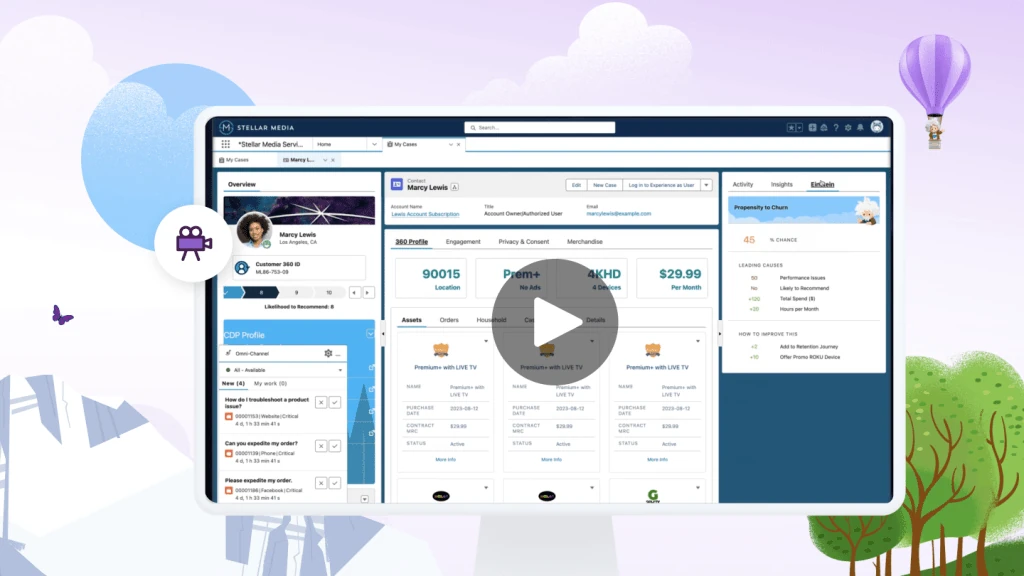Accept 'Please expedite my order.' request
1024x576 pixels.
pyautogui.click(x=334, y=483)
